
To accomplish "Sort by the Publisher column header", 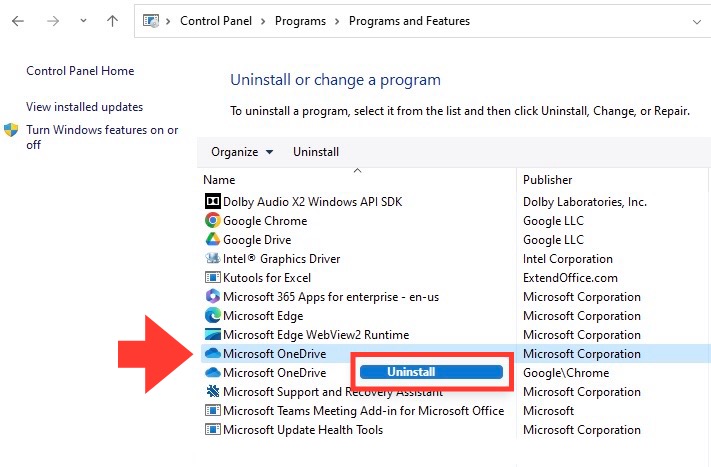I will coord(548,180).
